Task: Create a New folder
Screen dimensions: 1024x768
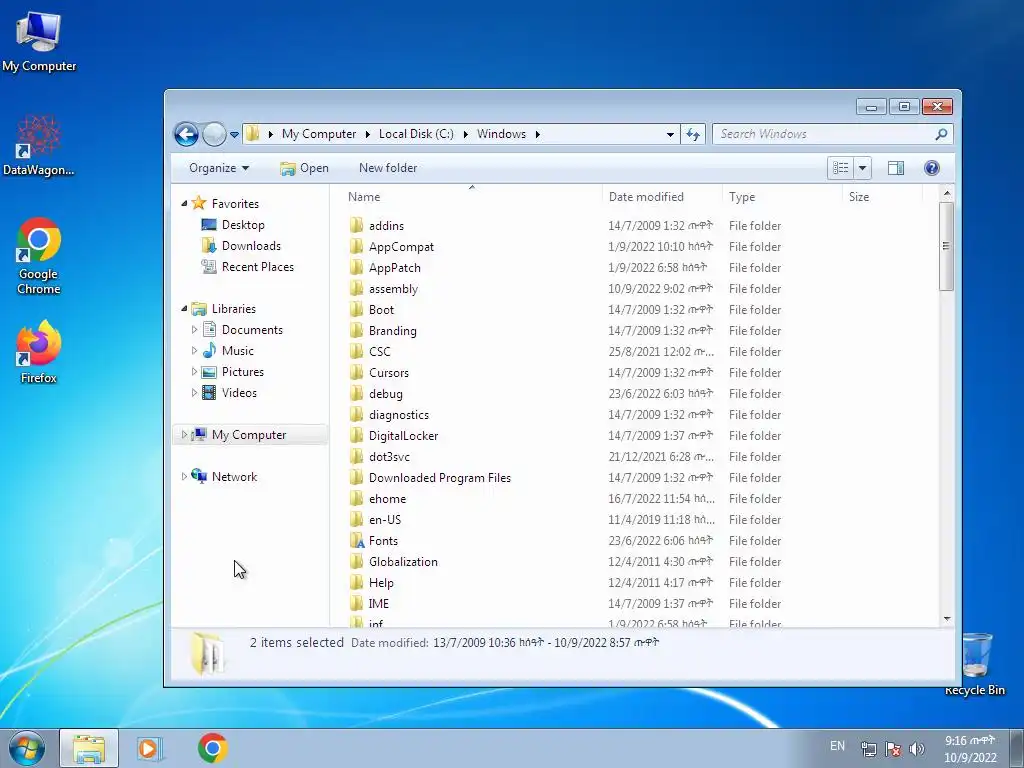Action: [x=388, y=168]
